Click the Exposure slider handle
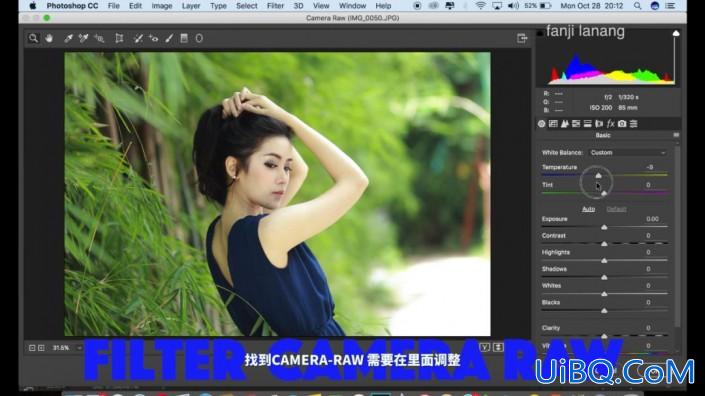Screen dimensions: 705x396 coord(604,227)
